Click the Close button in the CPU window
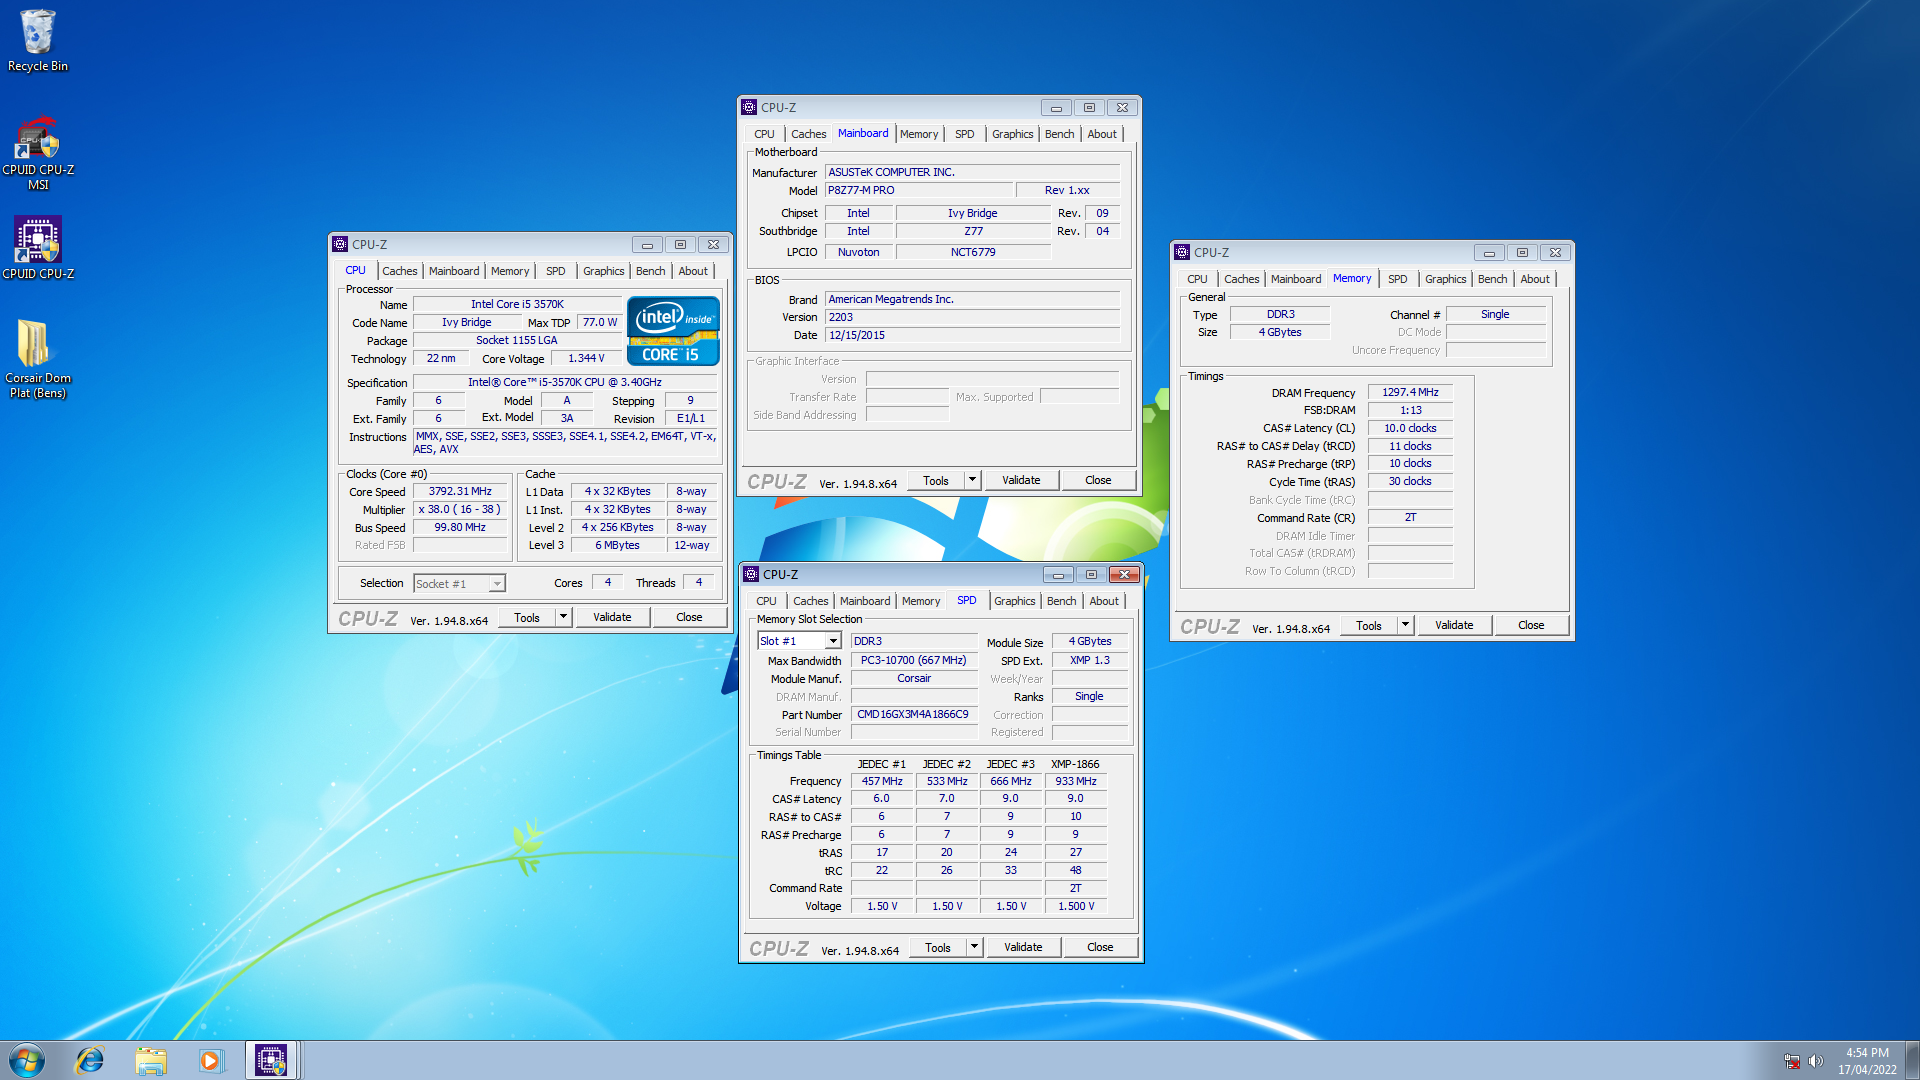Image resolution: width=1920 pixels, height=1080 pixels. [689, 617]
